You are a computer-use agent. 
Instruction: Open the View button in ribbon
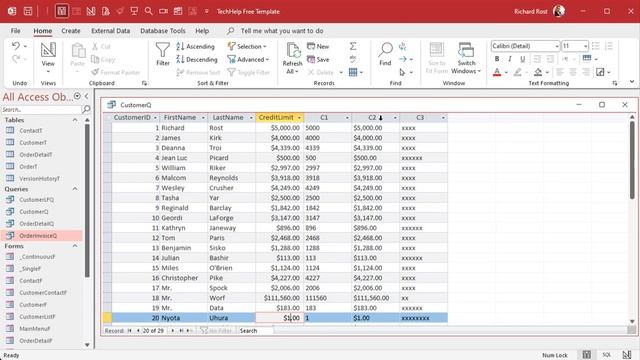pos(48,58)
